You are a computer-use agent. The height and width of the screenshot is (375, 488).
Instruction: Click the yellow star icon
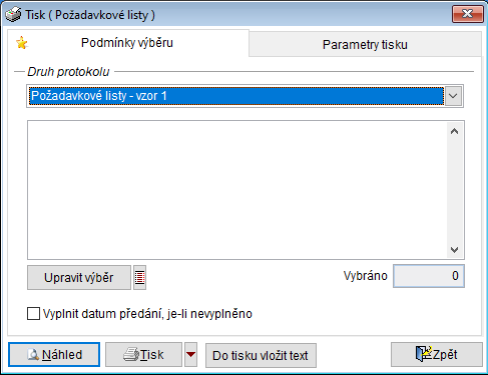click(x=22, y=43)
